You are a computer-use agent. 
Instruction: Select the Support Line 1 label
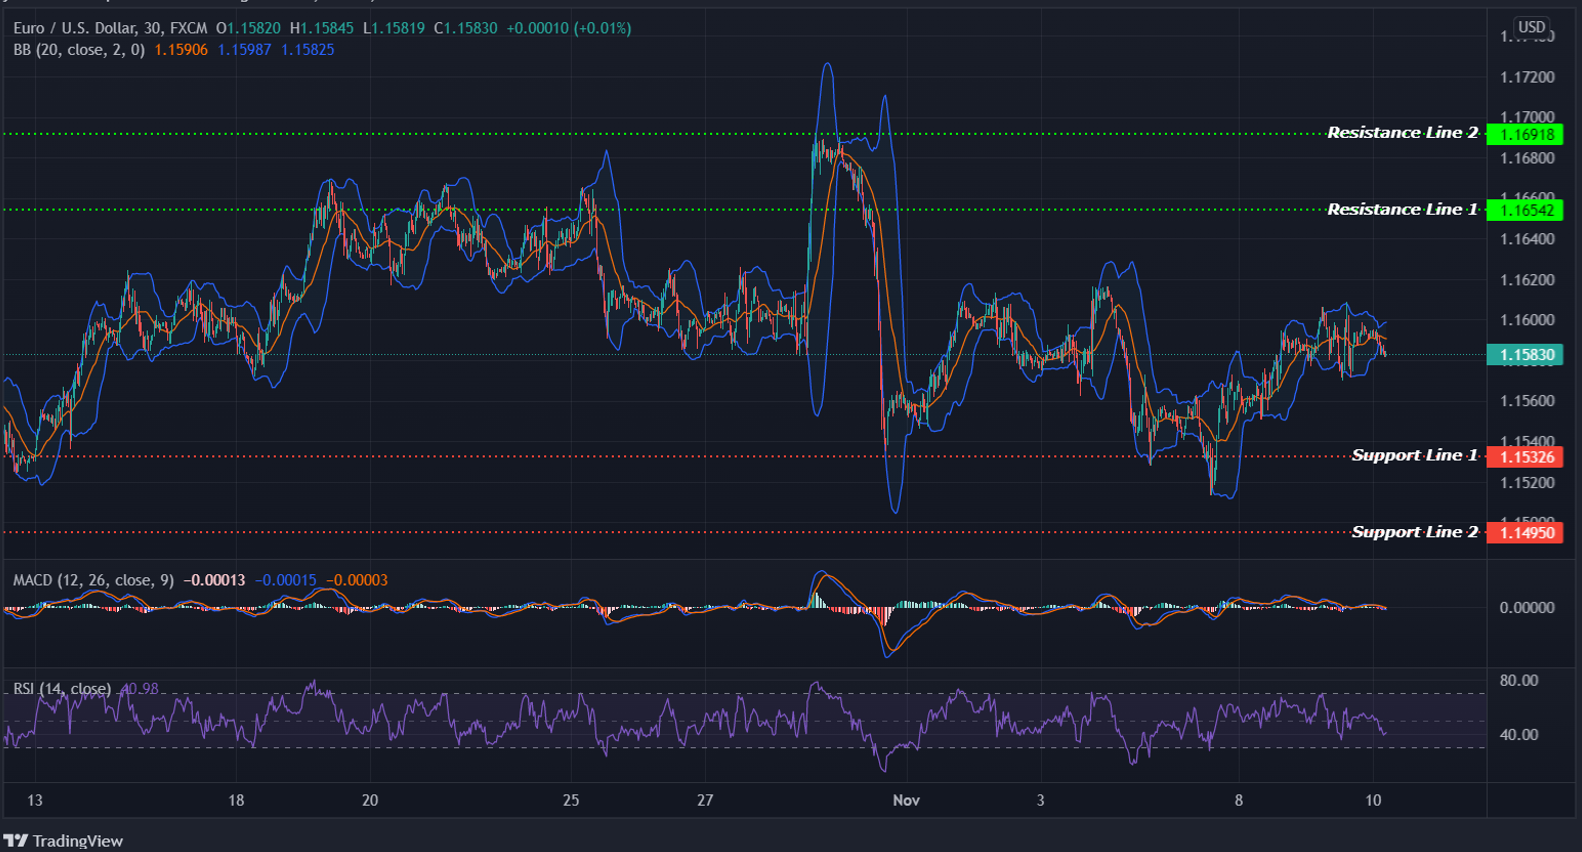pyautogui.click(x=1414, y=455)
